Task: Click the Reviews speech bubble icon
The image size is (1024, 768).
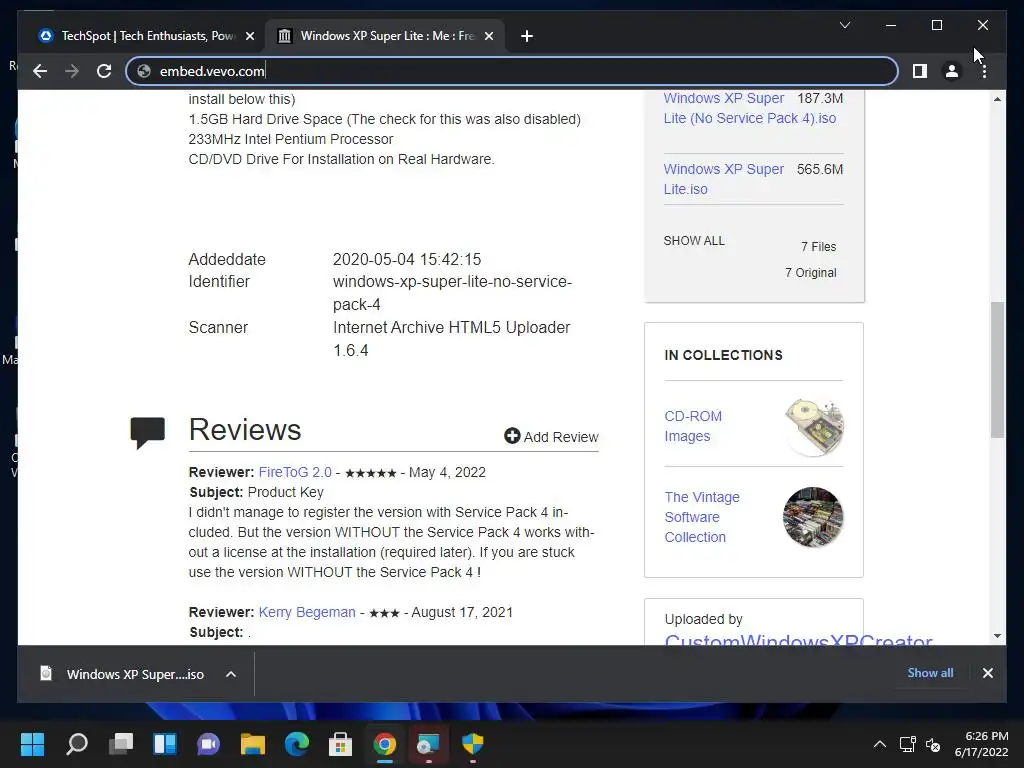Action: tap(148, 432)
